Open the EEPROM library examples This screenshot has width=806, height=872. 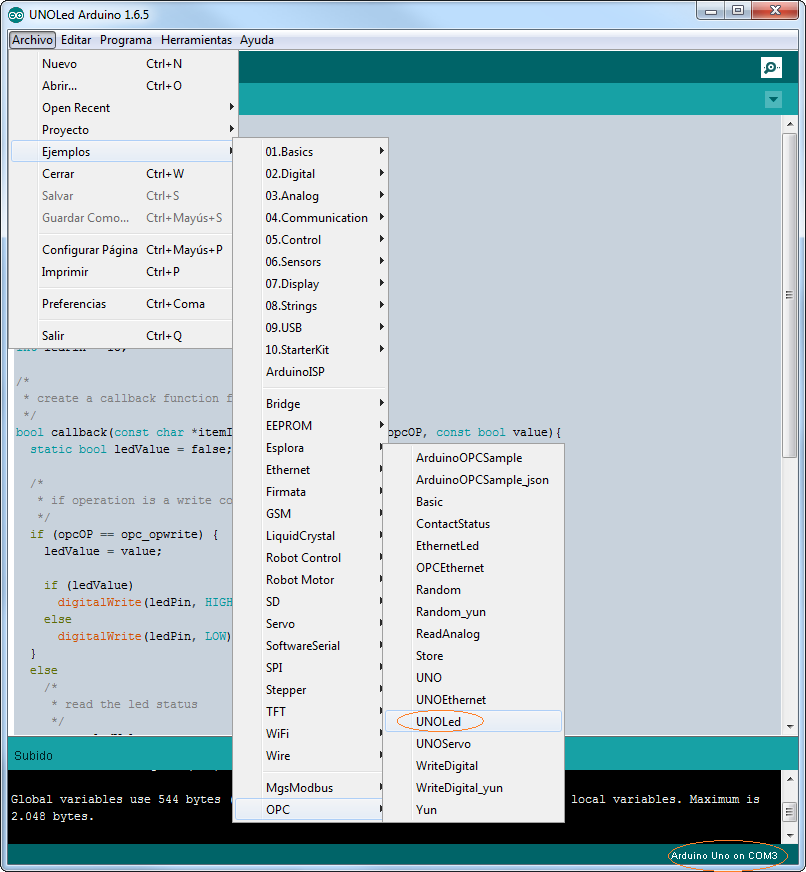pos(310,426)
